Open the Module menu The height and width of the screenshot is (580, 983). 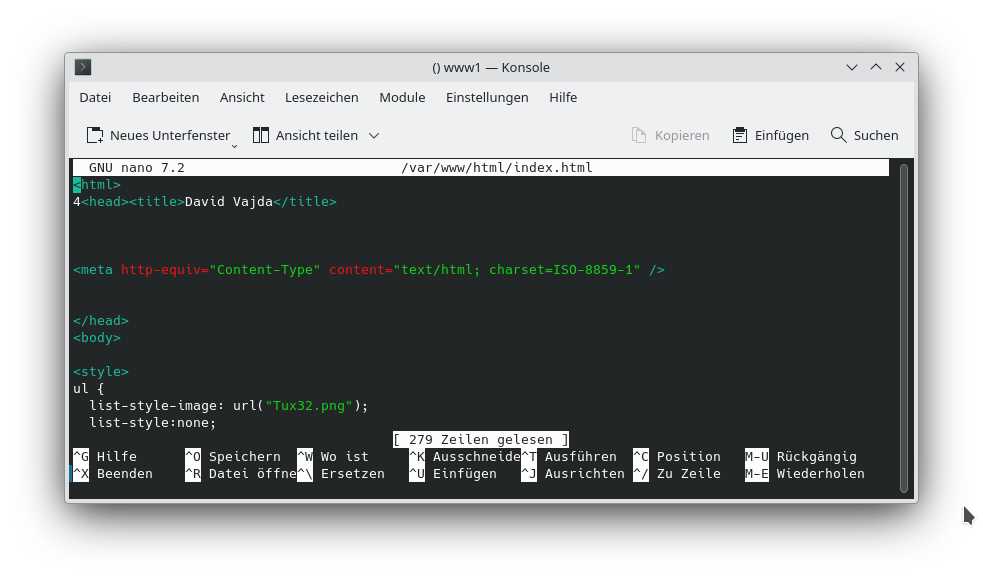402,97
